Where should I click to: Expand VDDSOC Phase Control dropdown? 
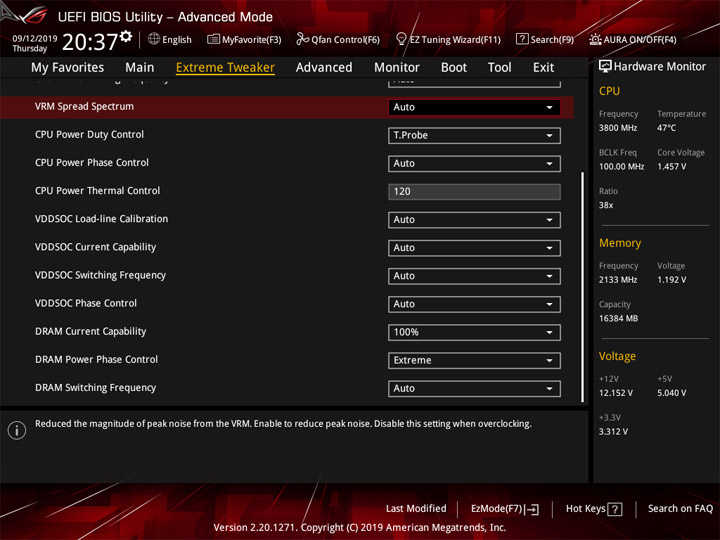pyautogui.click(x=474, y=304)
